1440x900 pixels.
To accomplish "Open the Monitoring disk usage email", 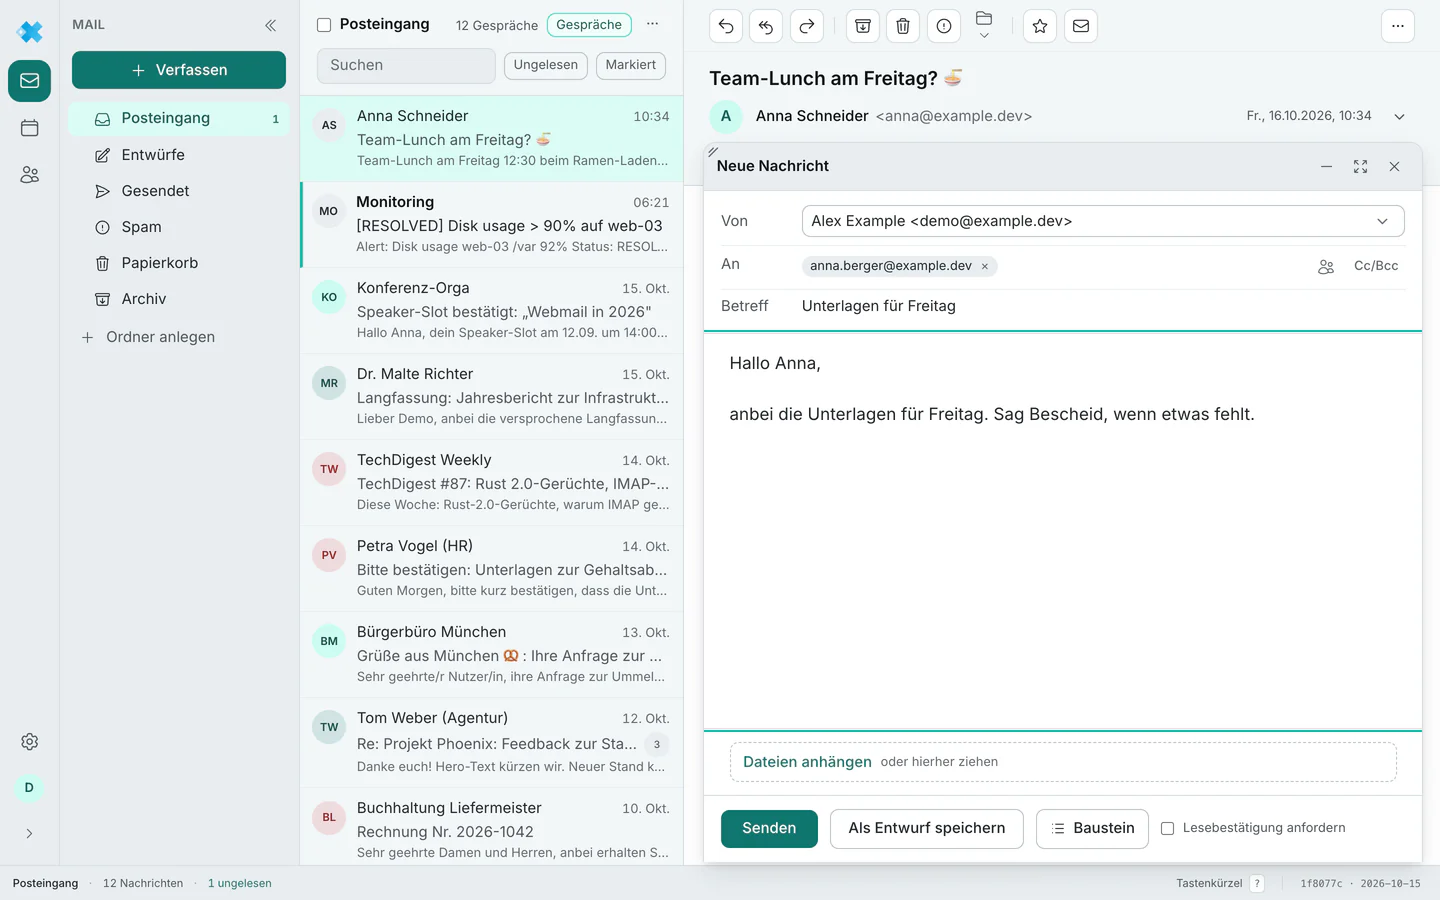I will pos(492,225).
